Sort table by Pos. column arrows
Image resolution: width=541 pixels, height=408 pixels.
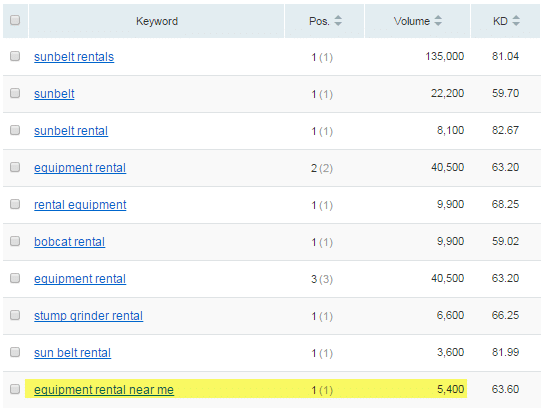point(338,21)
